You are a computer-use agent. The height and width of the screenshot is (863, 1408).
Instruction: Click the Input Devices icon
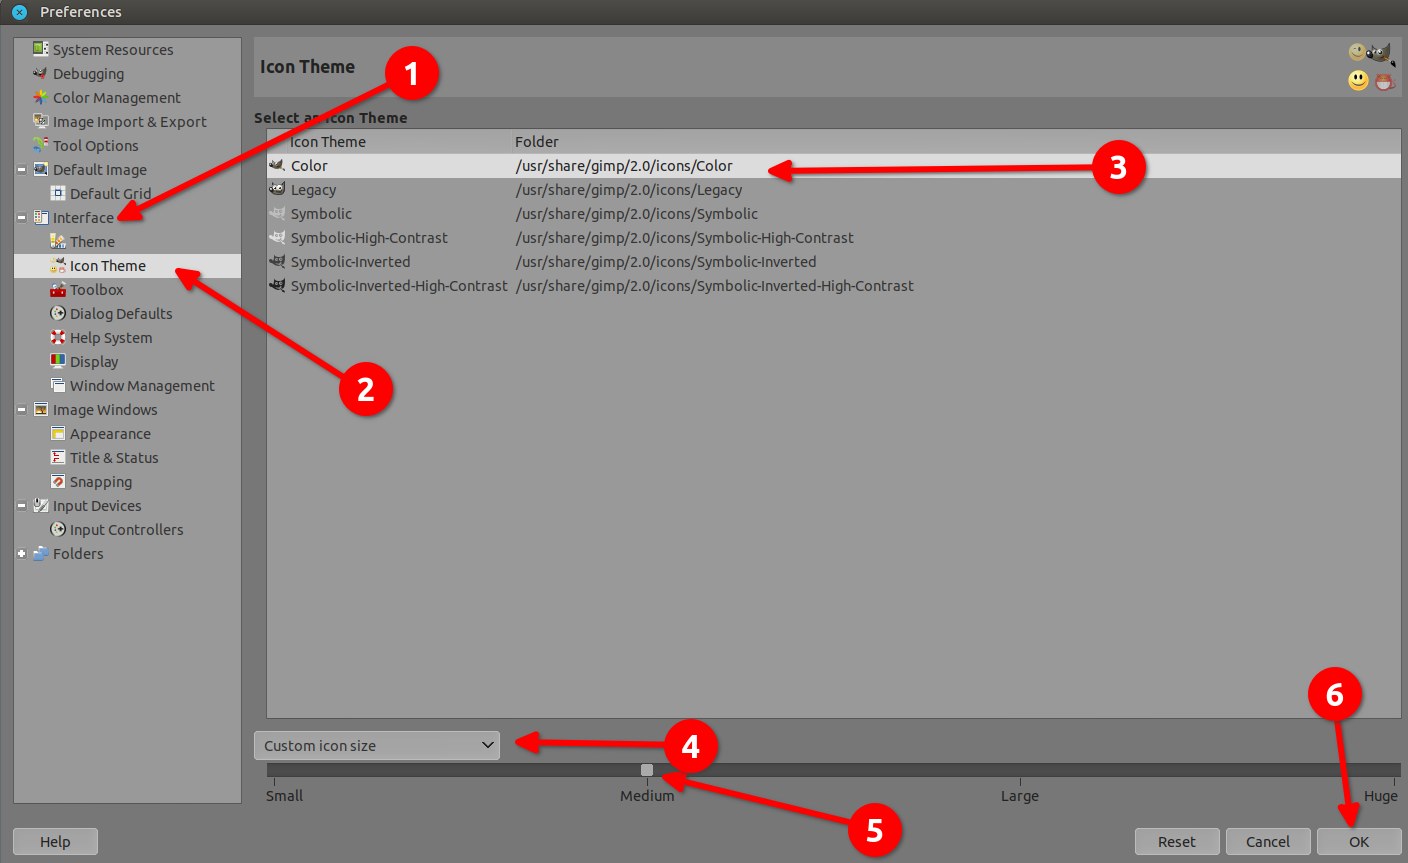(41, 505)
